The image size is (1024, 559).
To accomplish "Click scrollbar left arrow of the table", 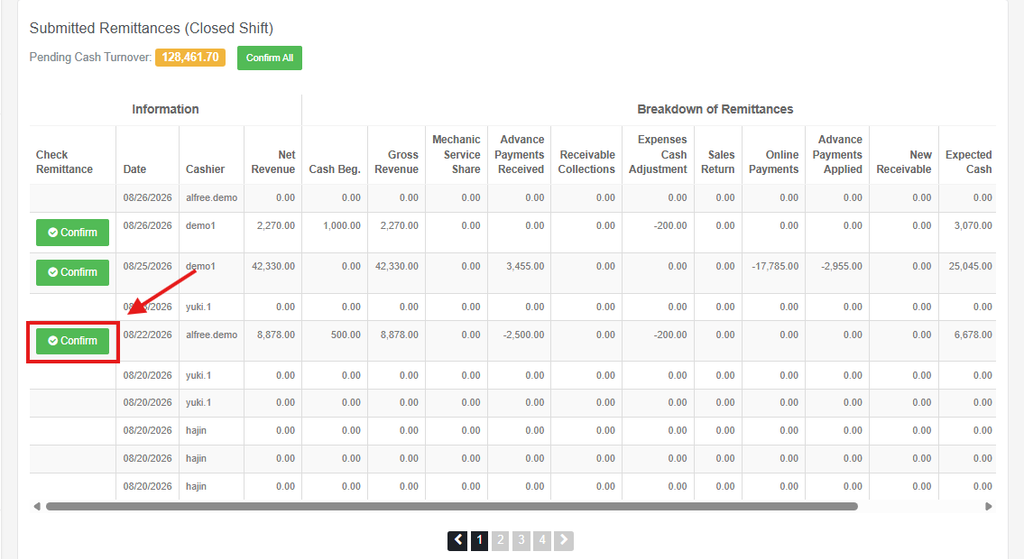I will point(37,506).
